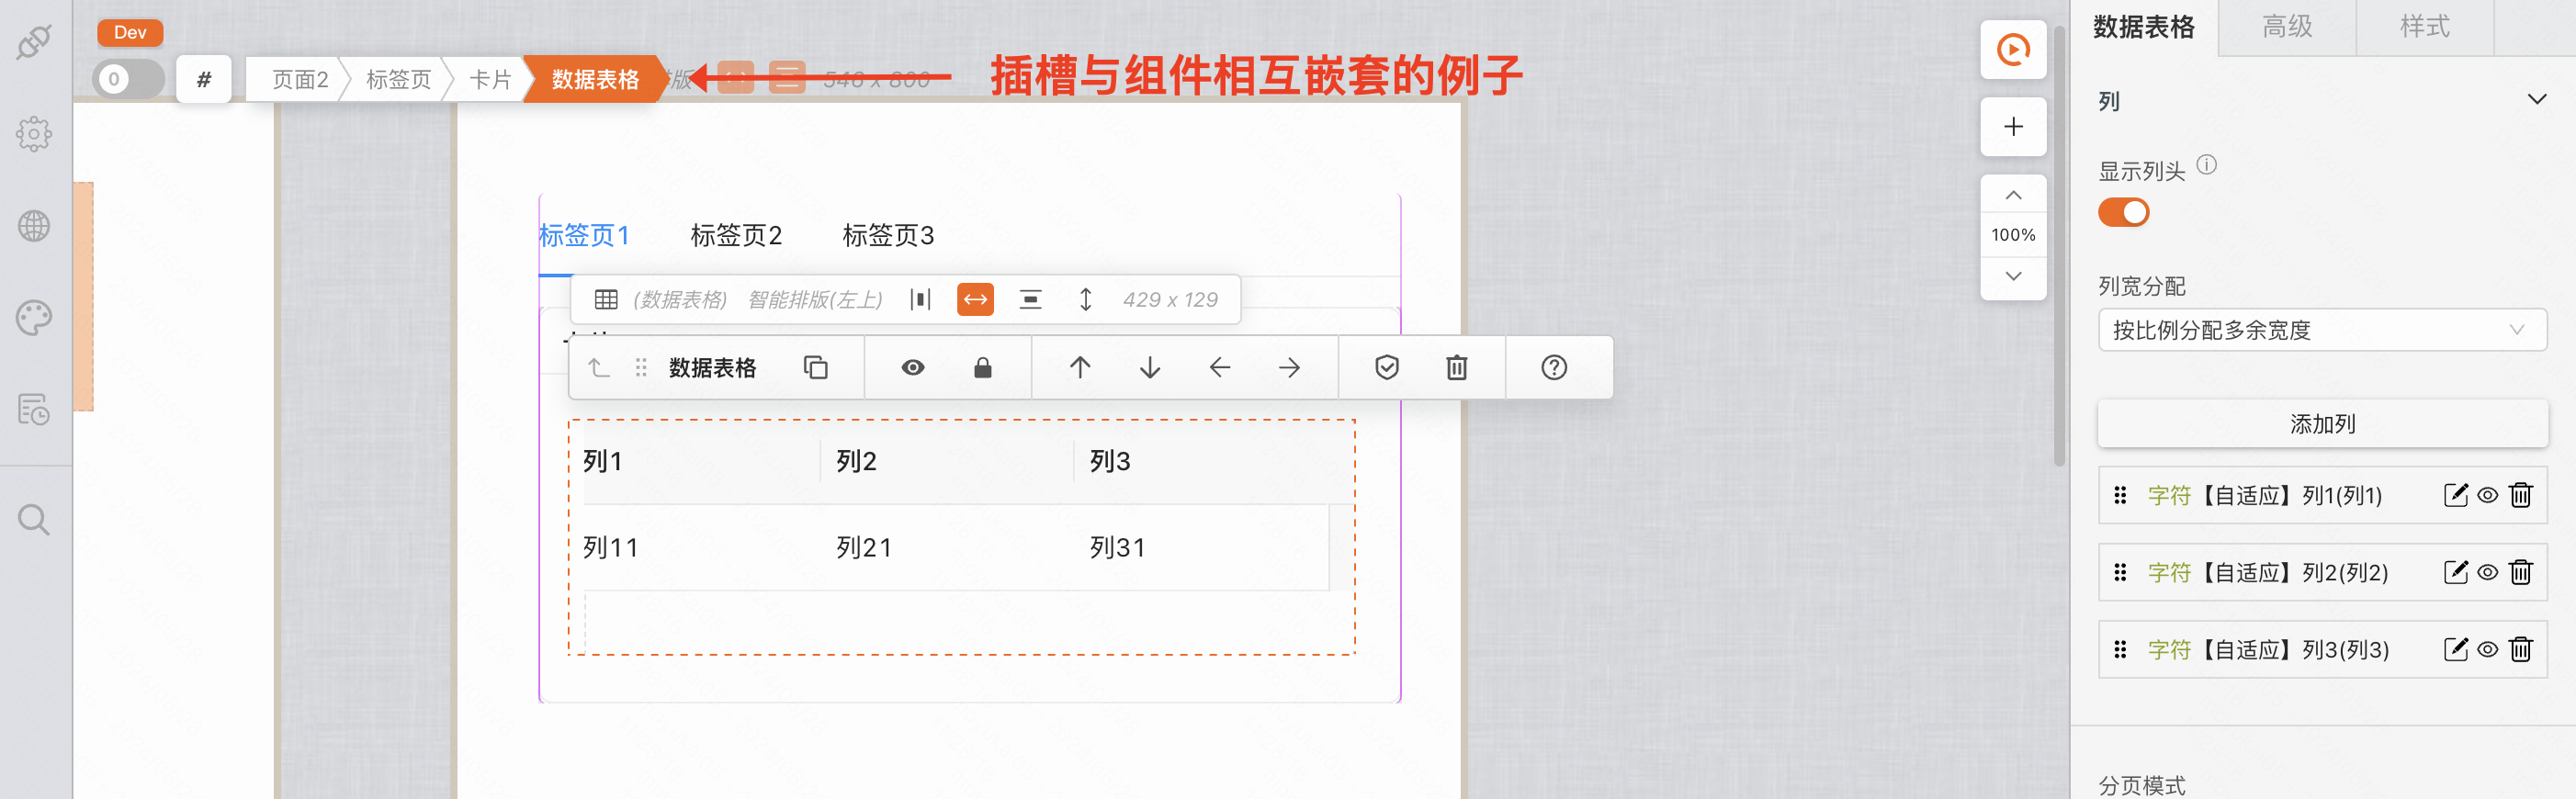
Task: Move component up arrow
Action: tap(1080, 368)
